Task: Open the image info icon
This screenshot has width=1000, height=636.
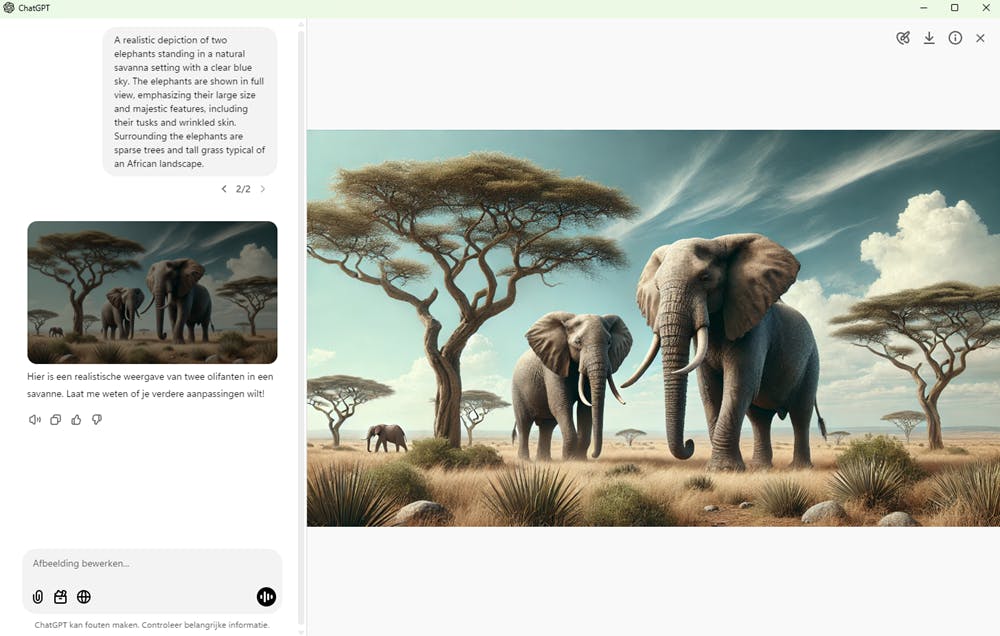Action: click(x=955, y=38)
